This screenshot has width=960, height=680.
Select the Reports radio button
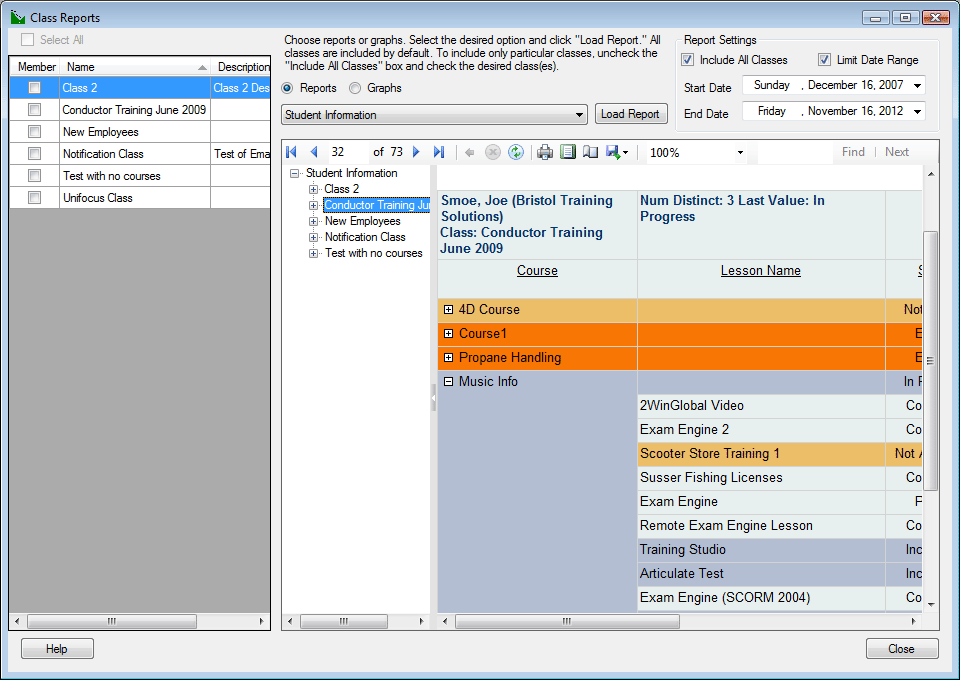click(287, 88)
